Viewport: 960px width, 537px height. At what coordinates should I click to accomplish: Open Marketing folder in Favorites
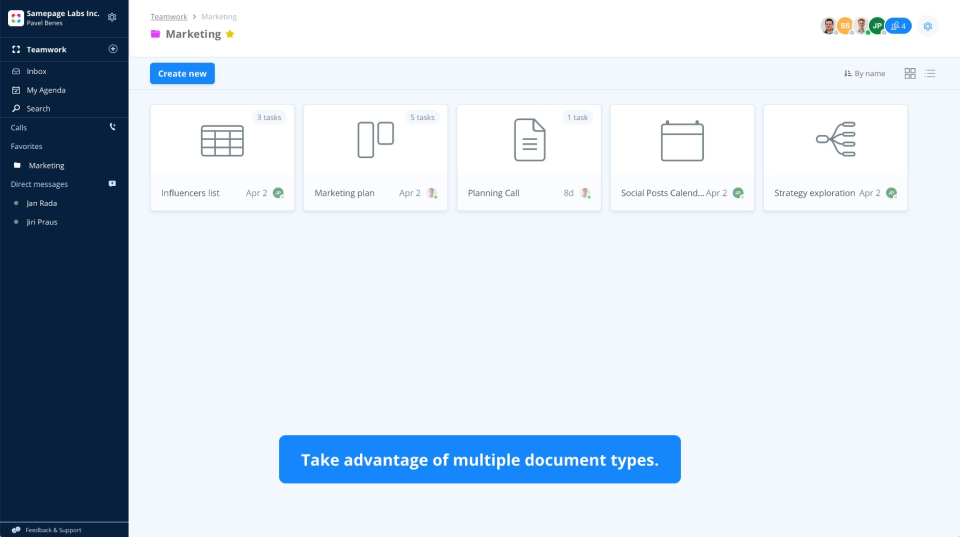tap(47, 165)
